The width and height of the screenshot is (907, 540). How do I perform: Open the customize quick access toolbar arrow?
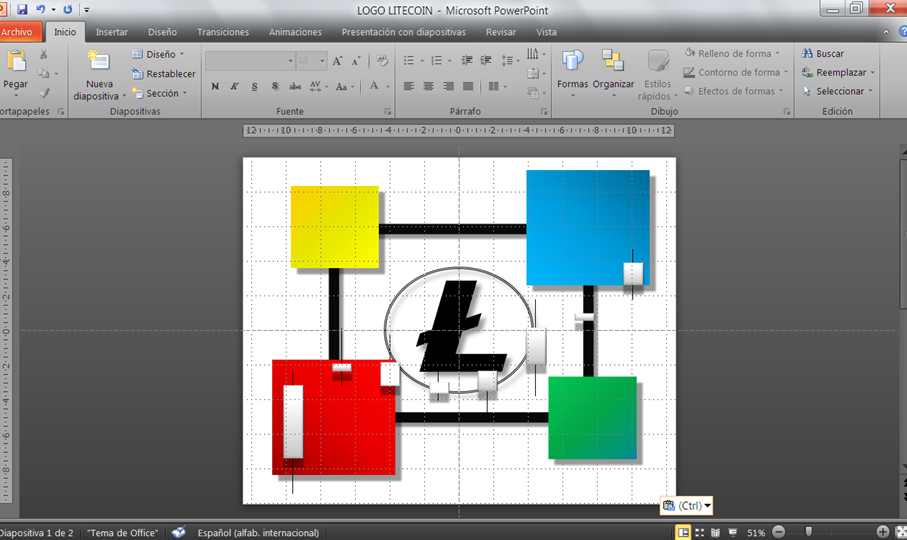[87, 10]
